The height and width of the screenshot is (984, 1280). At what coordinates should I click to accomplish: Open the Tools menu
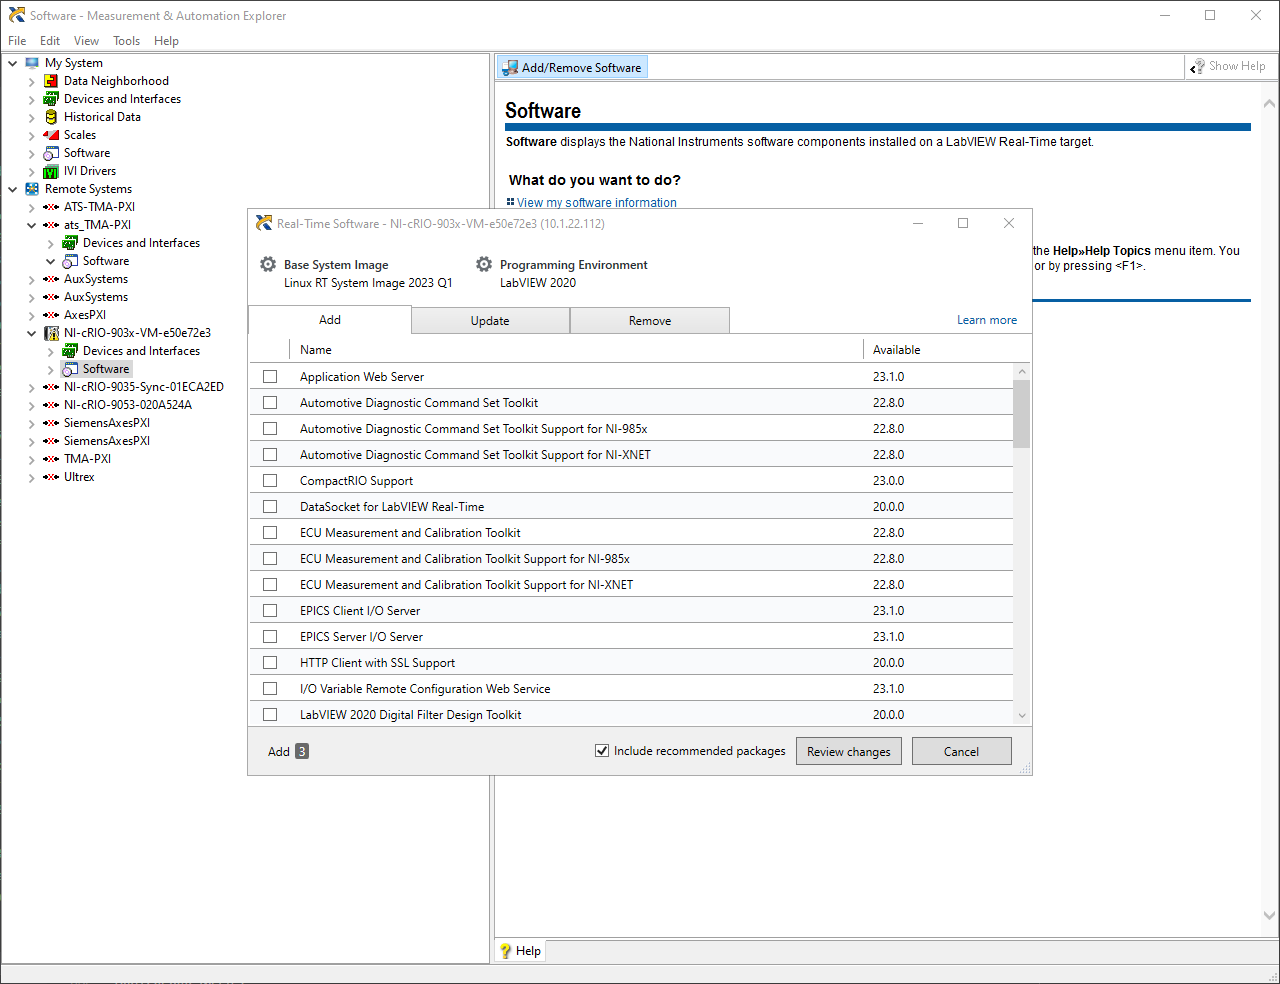pos(126,41)
